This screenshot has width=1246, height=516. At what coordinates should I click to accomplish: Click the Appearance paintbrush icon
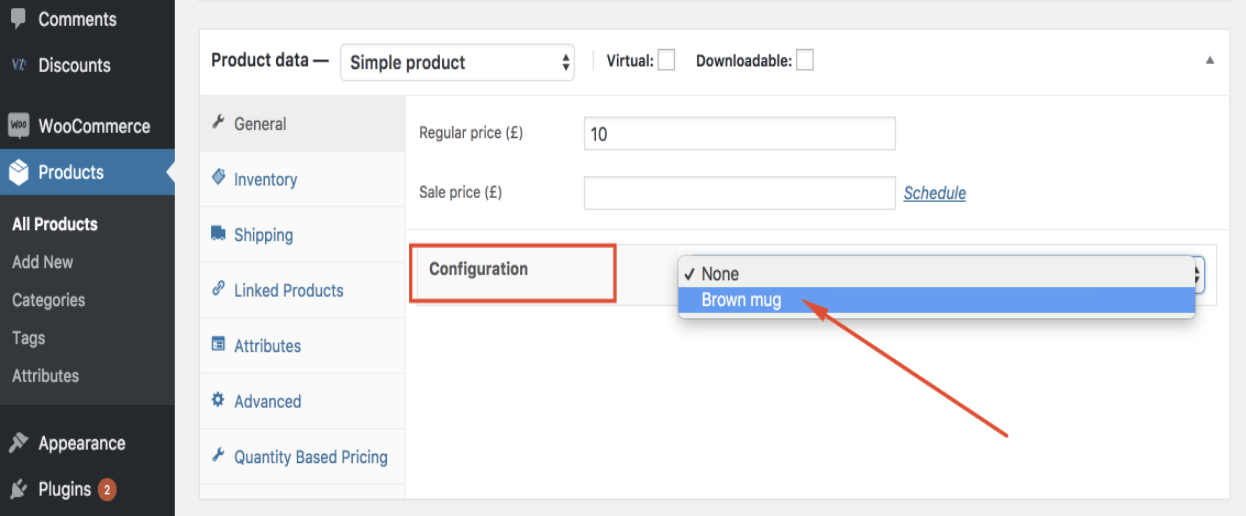click(18, 443)
